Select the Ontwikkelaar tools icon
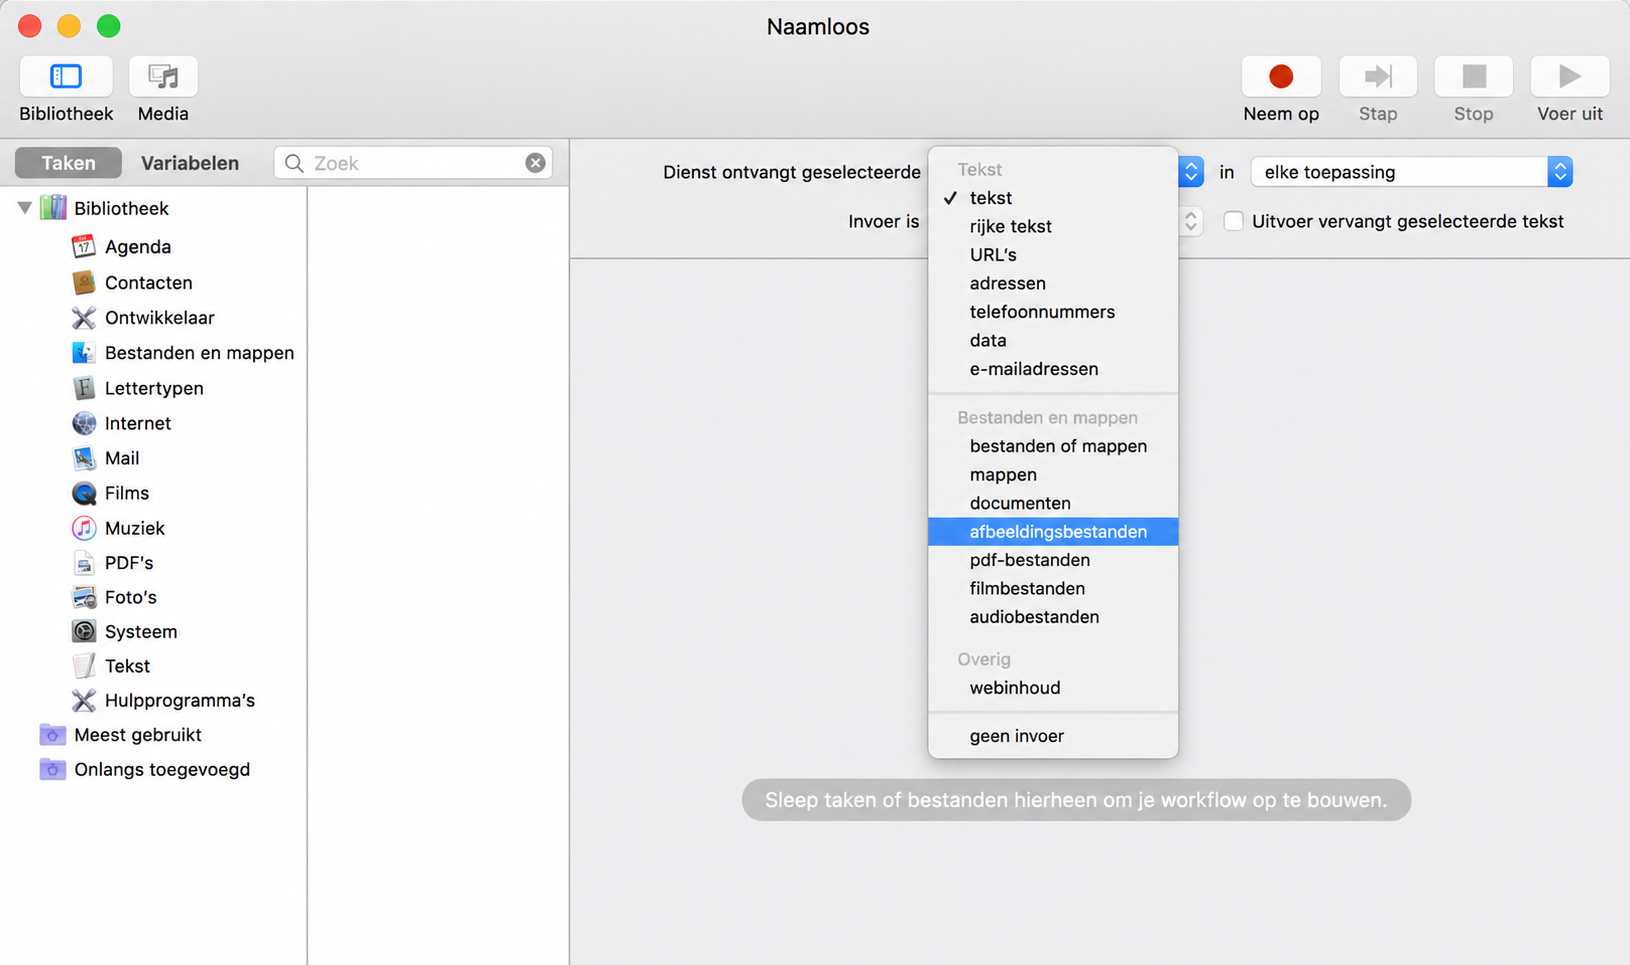Viewport: 1630px width, 965px height. point(84,317)
